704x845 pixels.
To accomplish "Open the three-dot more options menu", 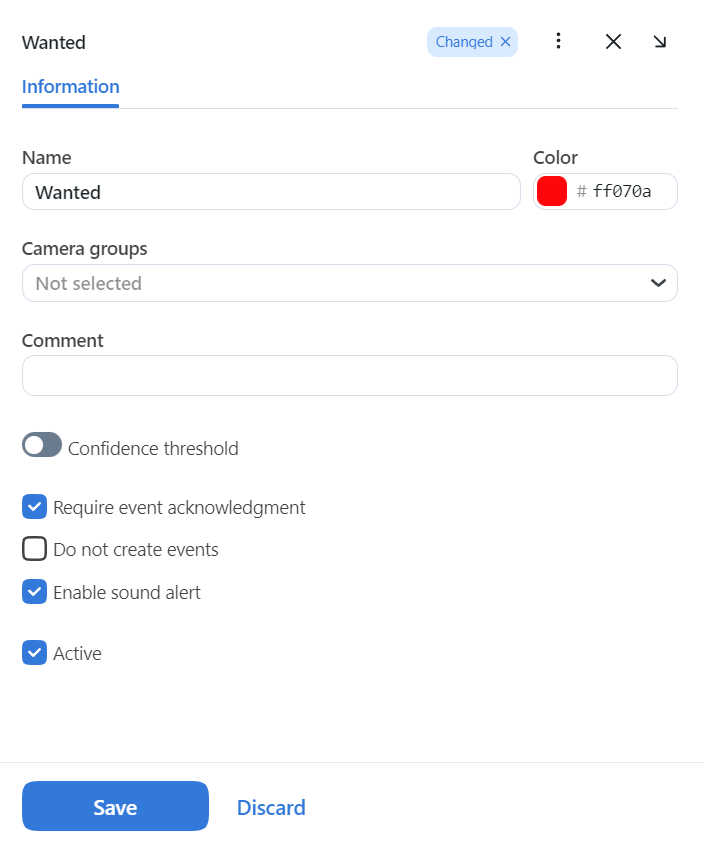I will (x=558, y=41).
